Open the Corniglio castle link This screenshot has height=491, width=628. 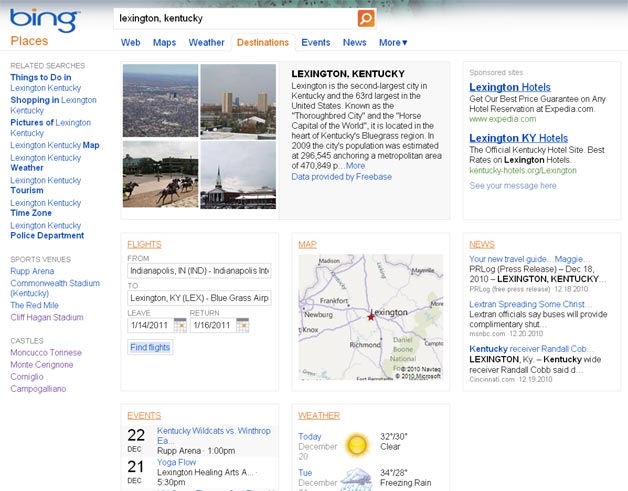tap(27, 376)
